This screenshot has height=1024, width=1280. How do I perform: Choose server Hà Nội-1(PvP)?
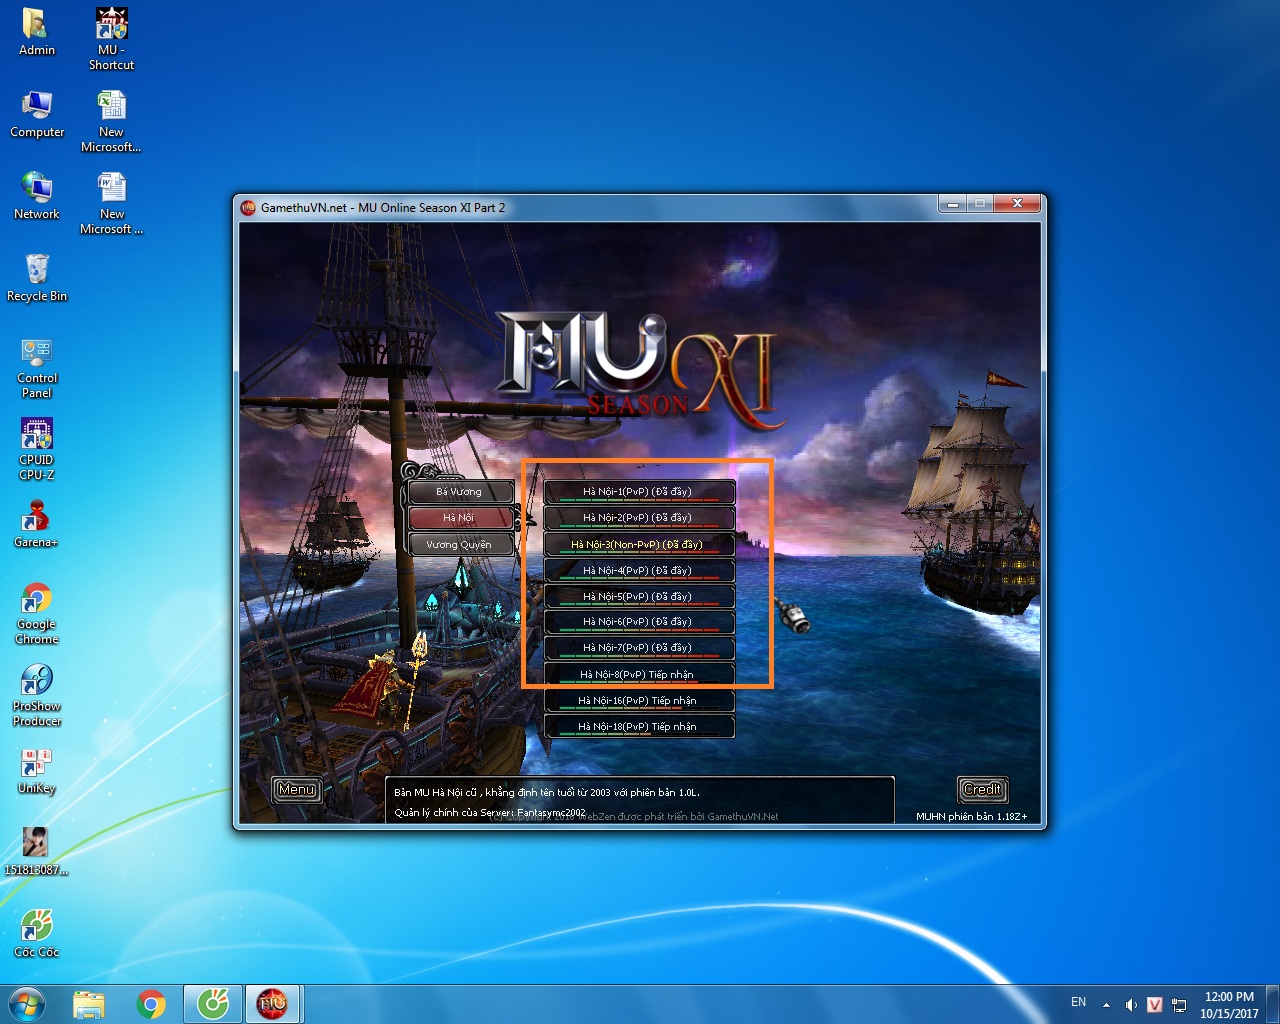(x=639, y=492)
